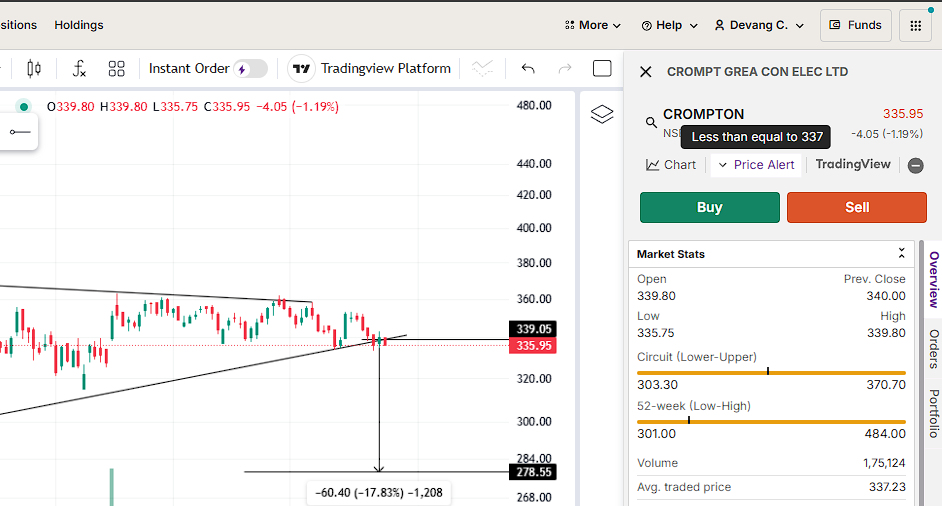Click the Avg. traded price 337.23
Image resolution: width=942 pixels, height=506 pixels.
pyautogui.click(x=887, y=487)
